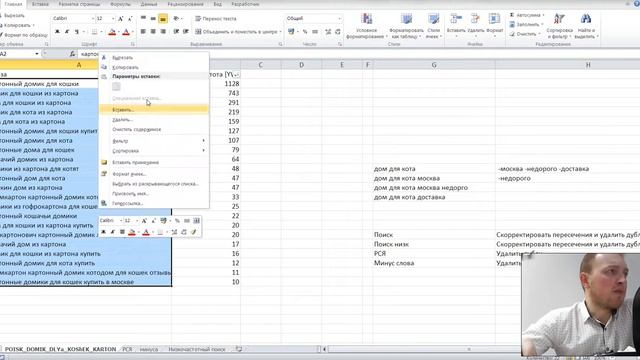Screen dimensions: 640x360
Task: Align cell content to top
Action: pyautogui.click(x=143, y=18)
